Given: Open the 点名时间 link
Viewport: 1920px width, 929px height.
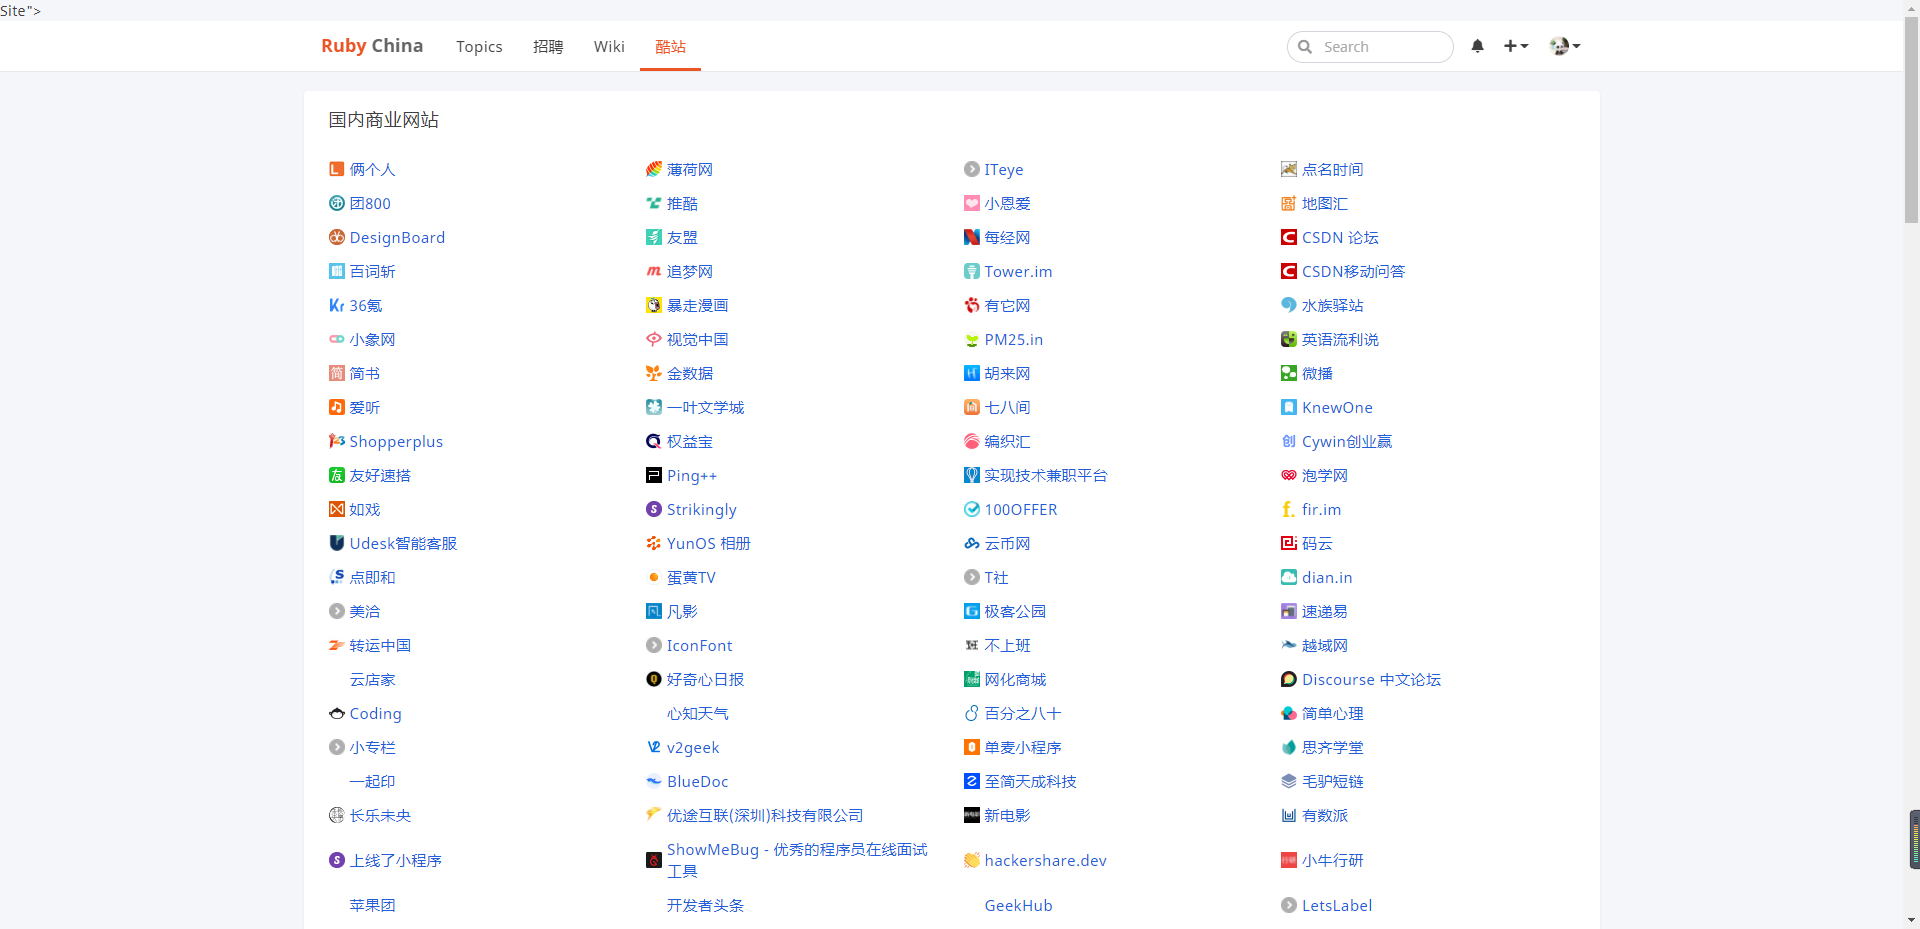Looking at the screenshot, I should click(x=1333, y=169).
